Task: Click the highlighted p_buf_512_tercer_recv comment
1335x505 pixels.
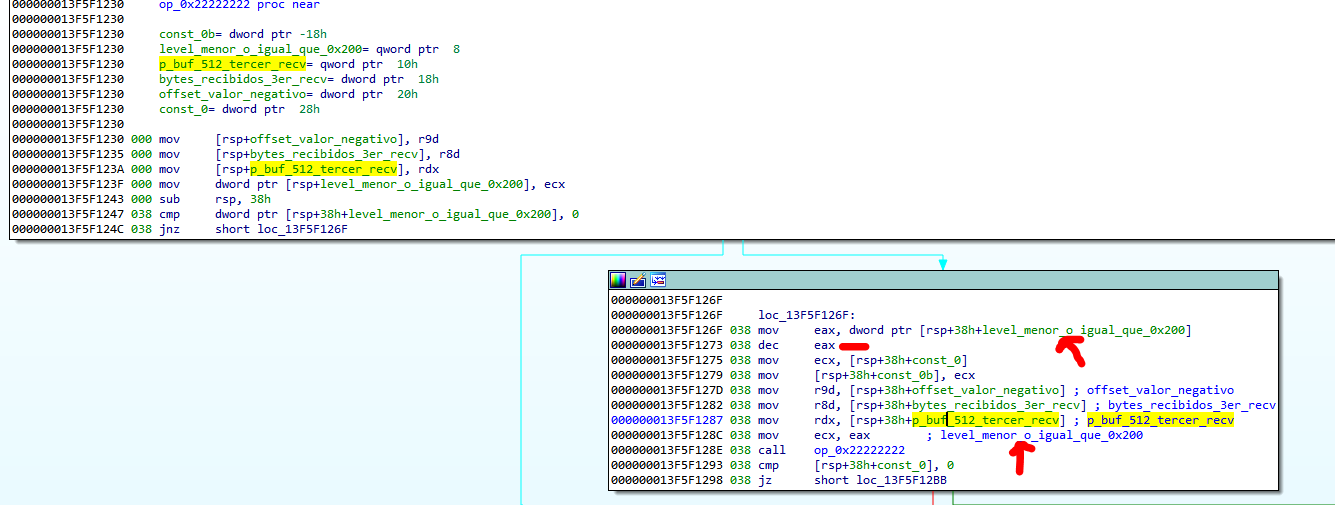Action: coord(1161,420)
